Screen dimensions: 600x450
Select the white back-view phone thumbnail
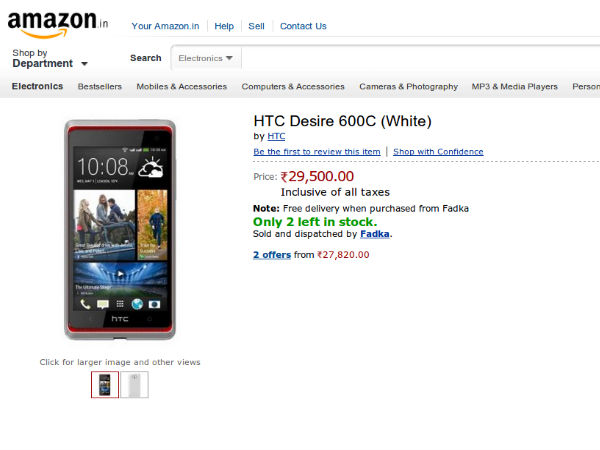tap(134, 385)
